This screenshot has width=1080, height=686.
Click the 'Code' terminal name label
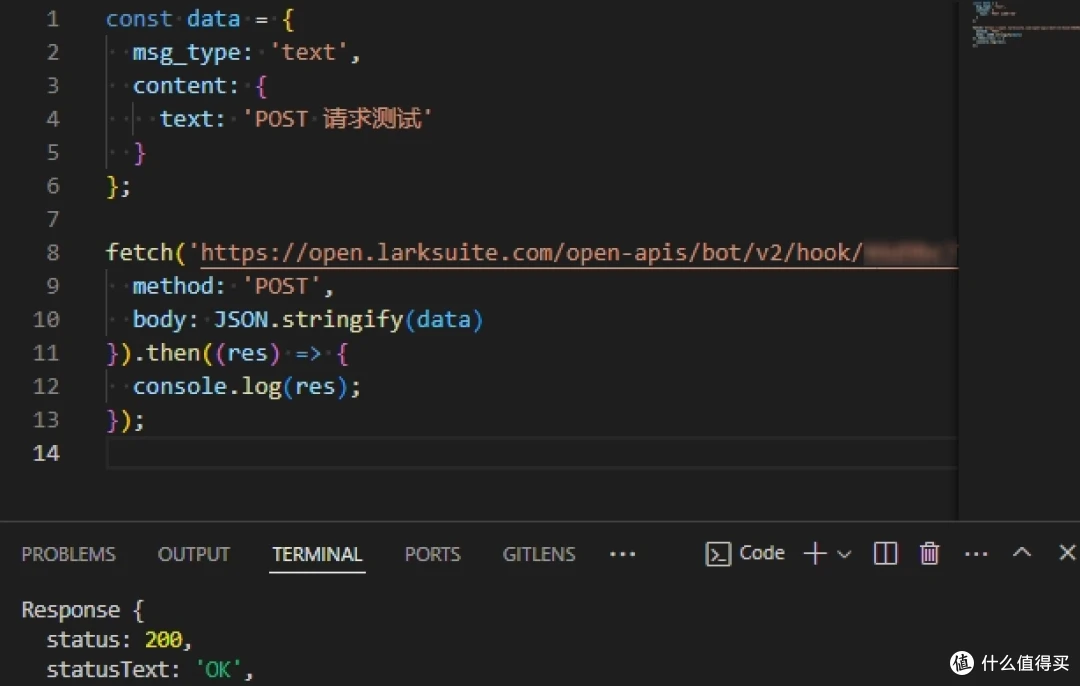[x=762, y=553]
